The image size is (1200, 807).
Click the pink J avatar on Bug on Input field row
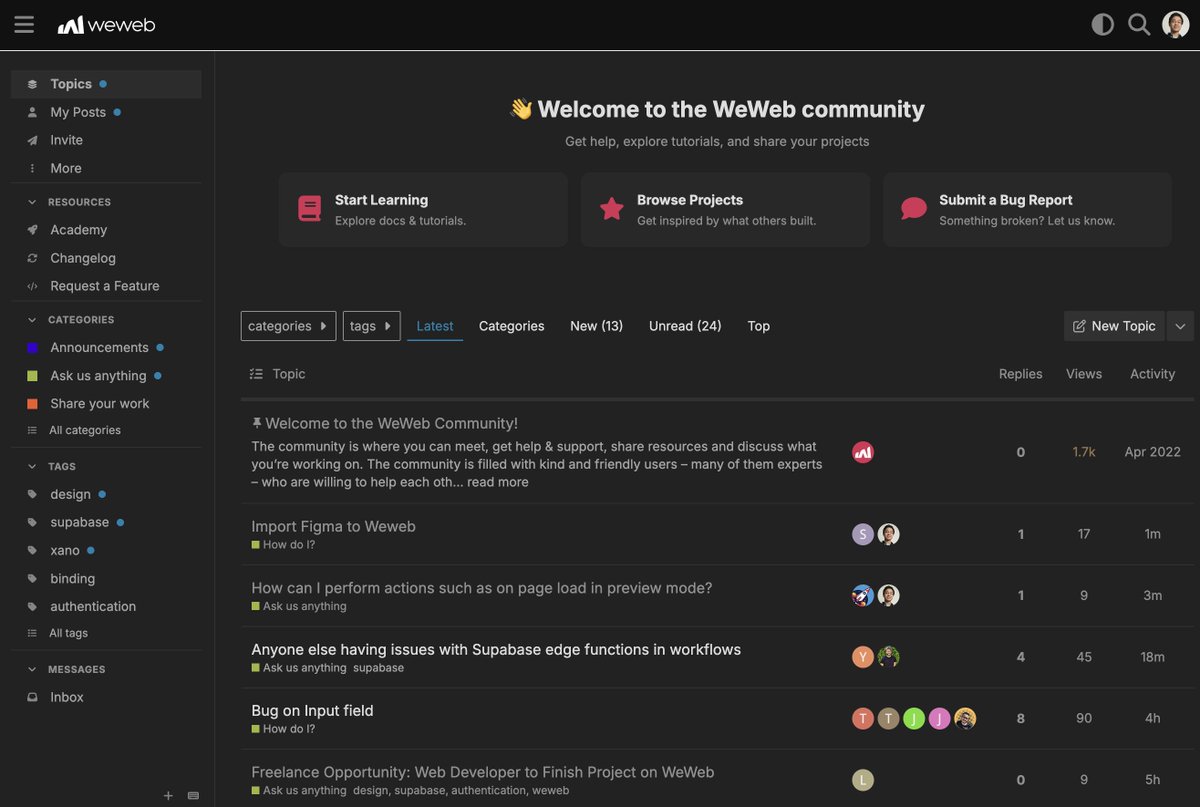pos(939,718)
